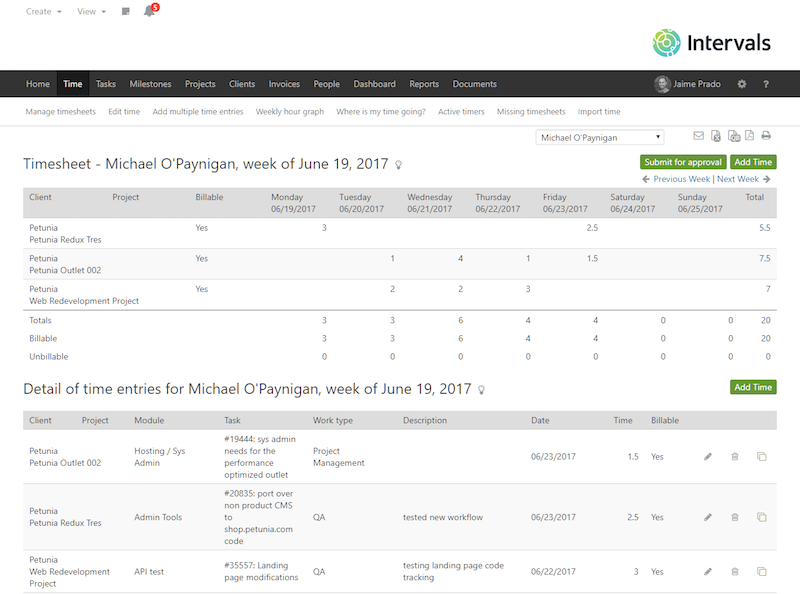Export the timesheet to Excel
The height and width of the screenshot is (594, 800).
[x=715, y=136]
